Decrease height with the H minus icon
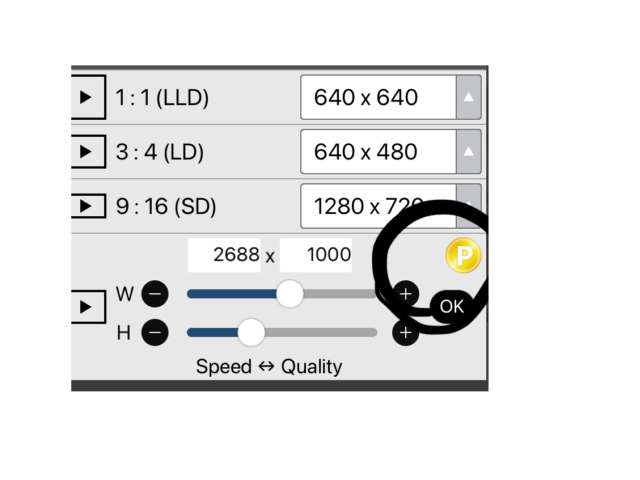Viewport: 640px width, 480px height. coord(155,333)
